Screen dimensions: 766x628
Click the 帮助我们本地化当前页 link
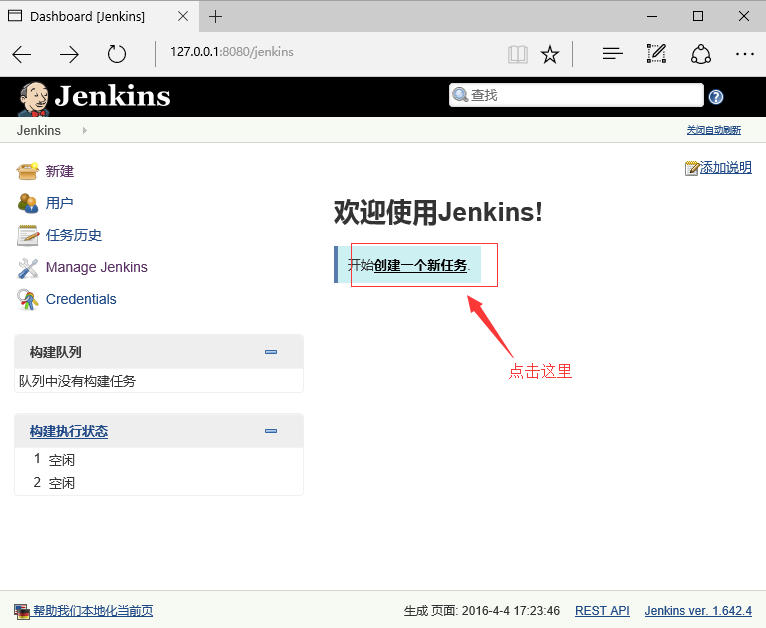(93, 610)
